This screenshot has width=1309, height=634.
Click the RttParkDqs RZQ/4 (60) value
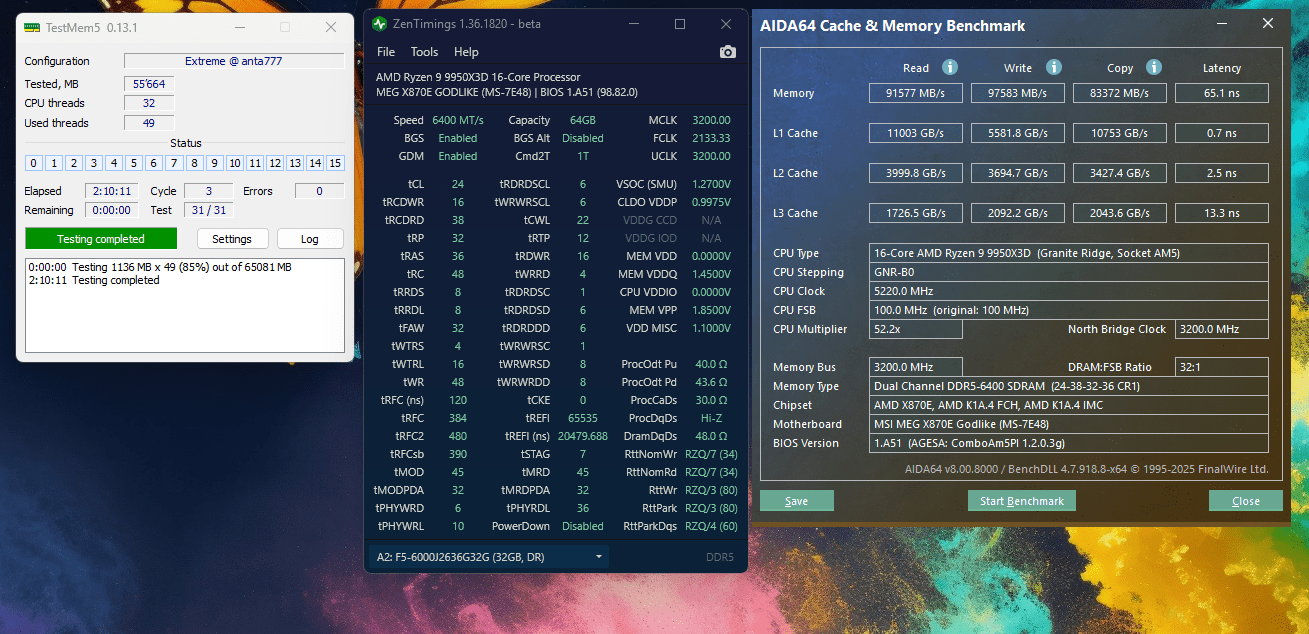tap(711, 526)
